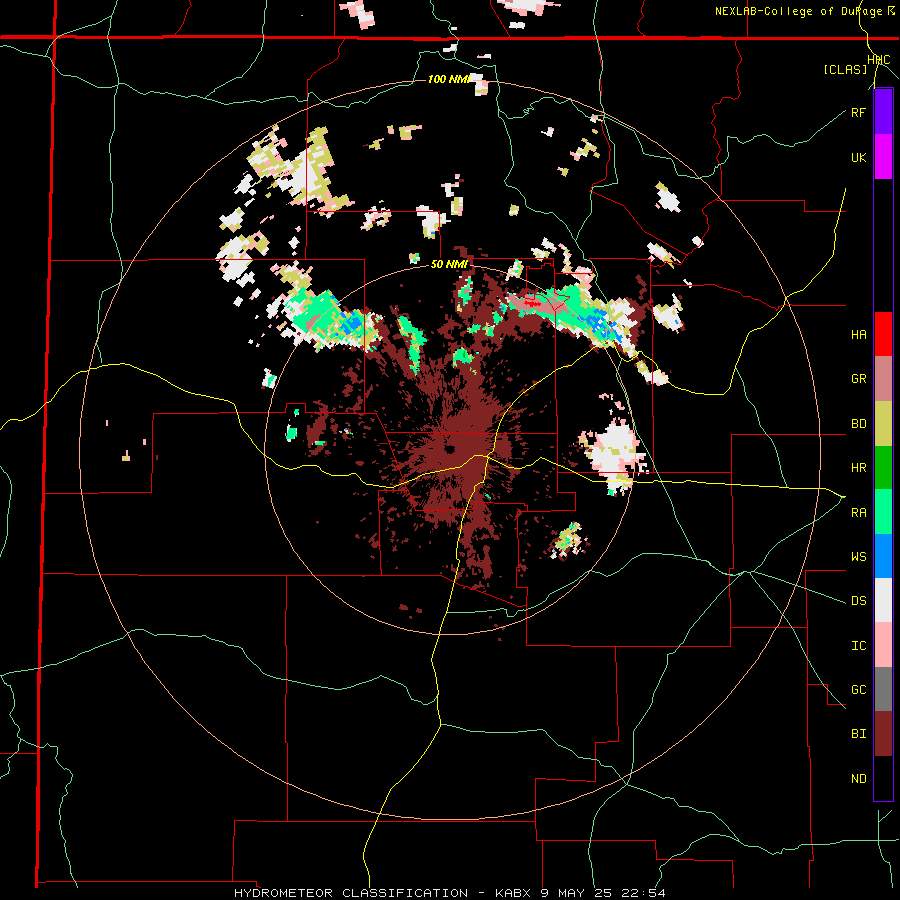The height and width of the screenshot is (900, 900).
Task: Click the dark brown BI legend swatch
Action: [883, 734]
